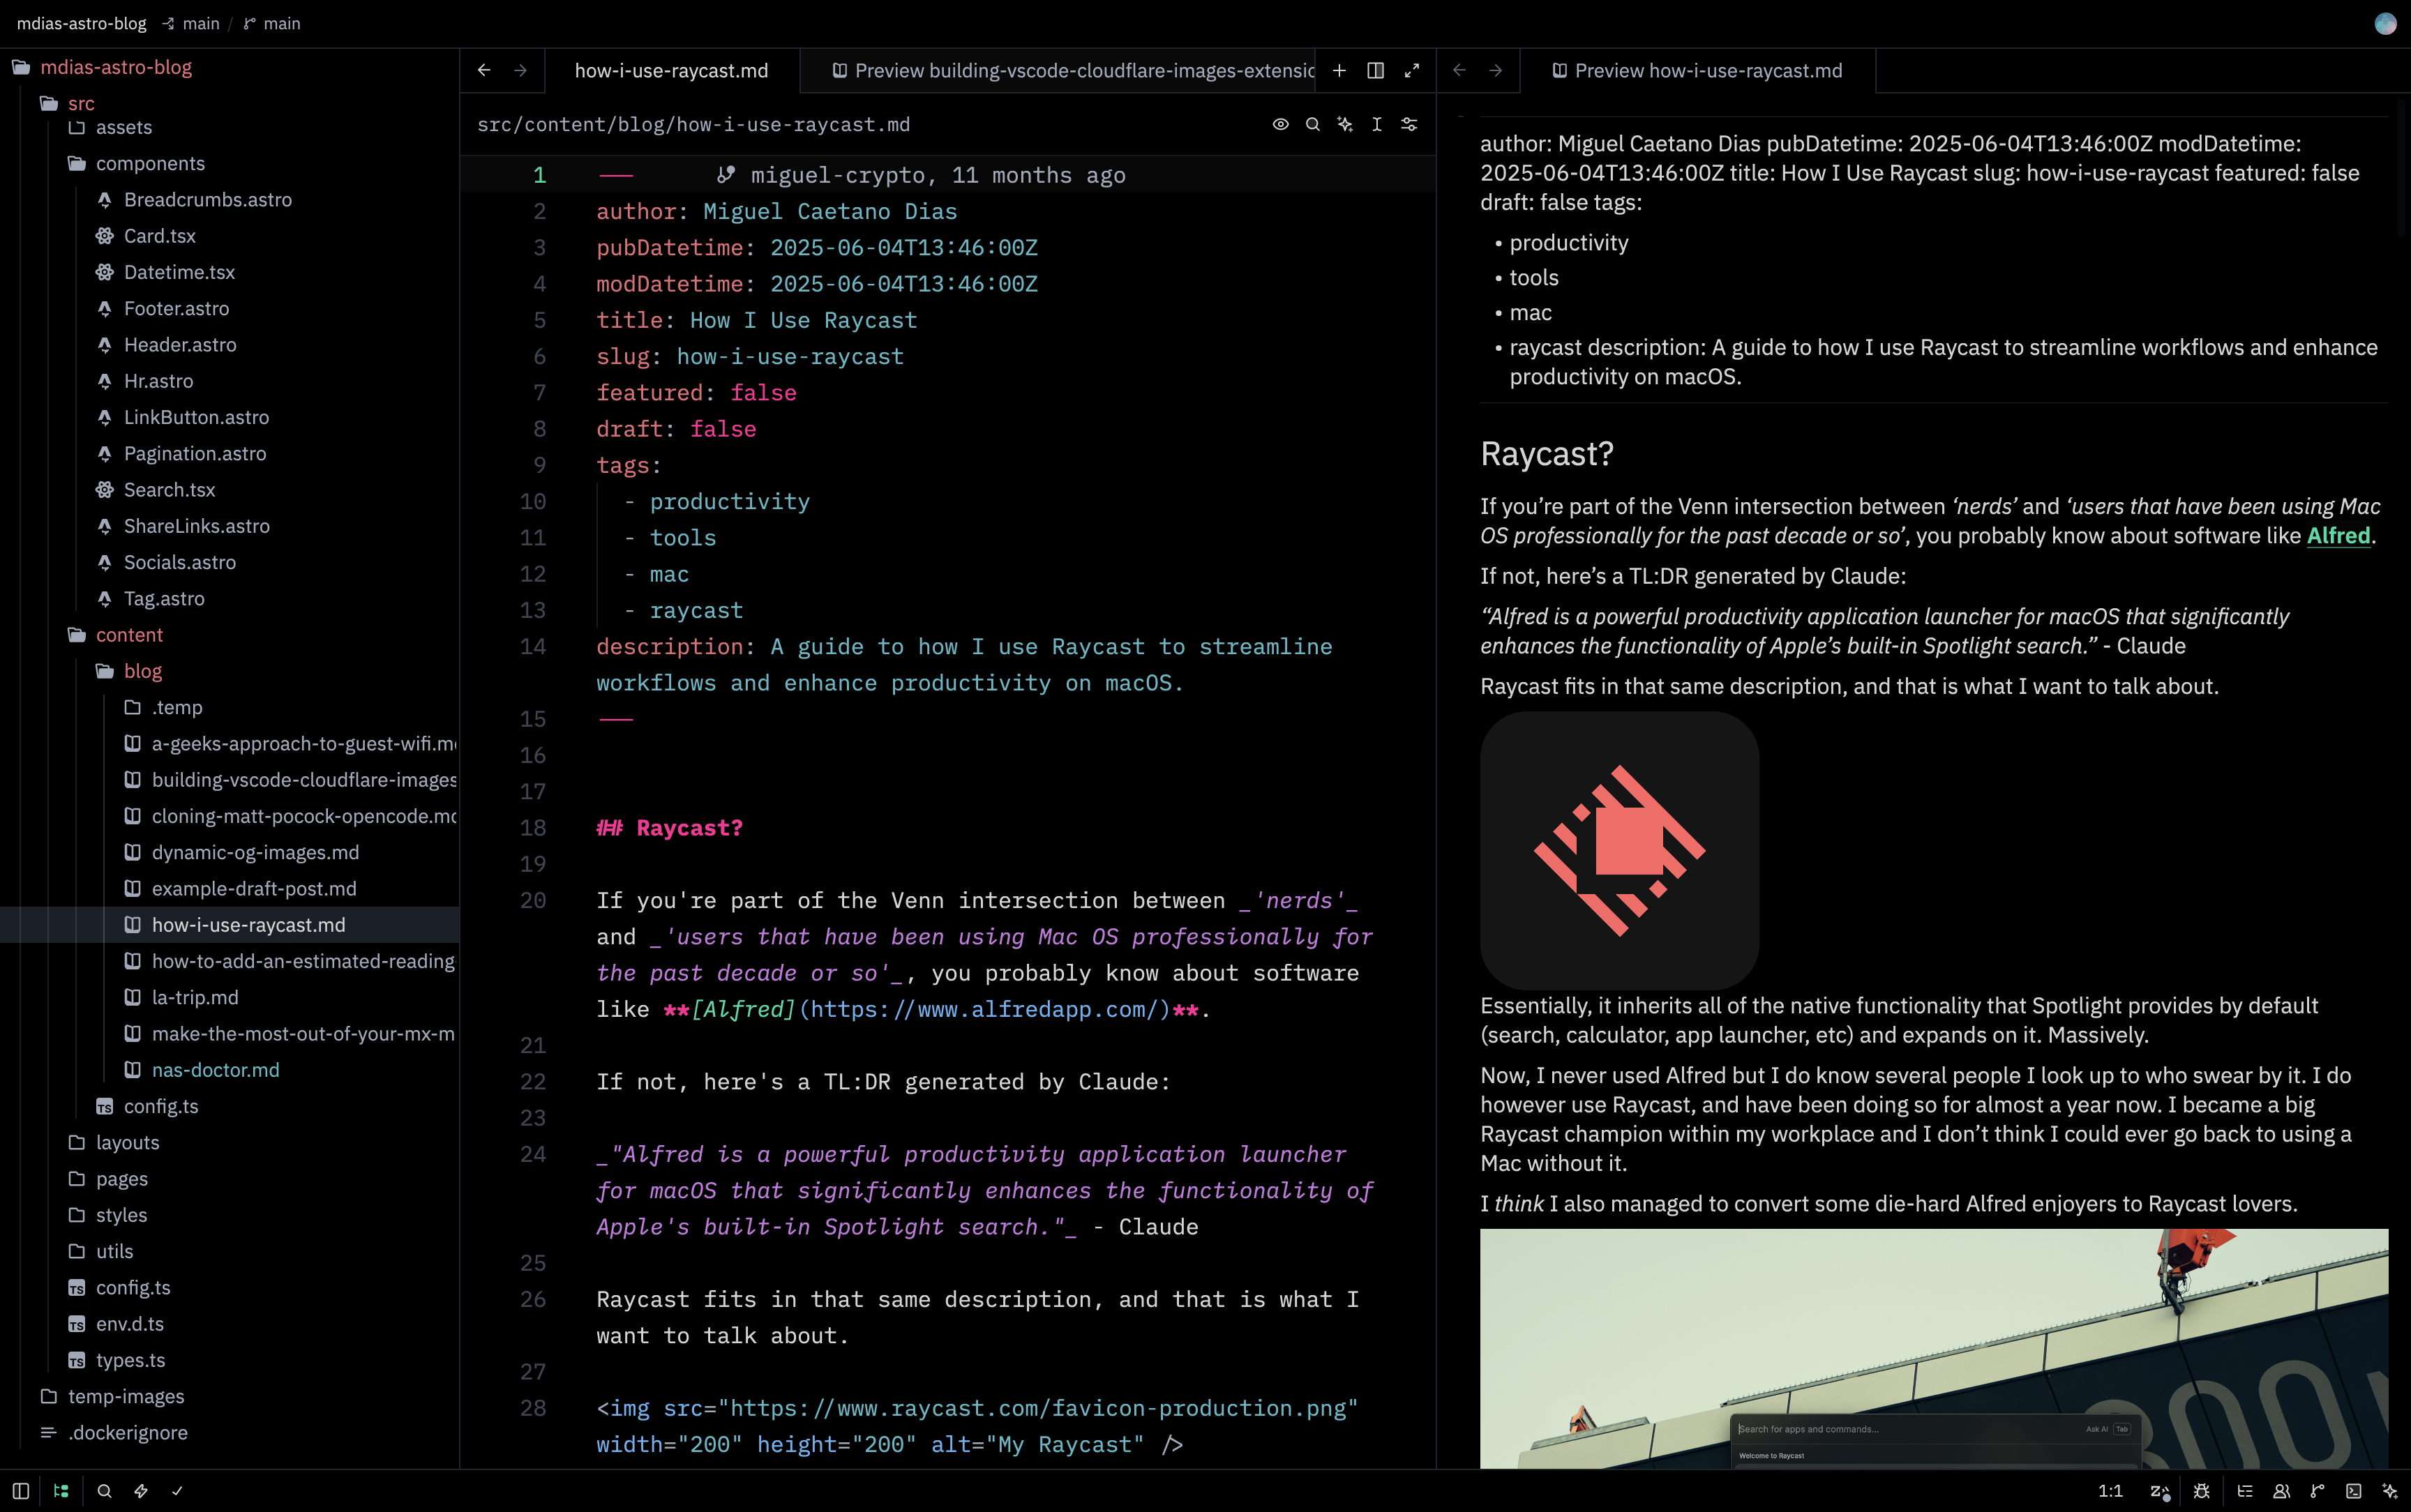Open the AI agent sparkle icon
Image resolution: width=2411 pixels, height=1512 pixels.
(x=2390, y=1491)
